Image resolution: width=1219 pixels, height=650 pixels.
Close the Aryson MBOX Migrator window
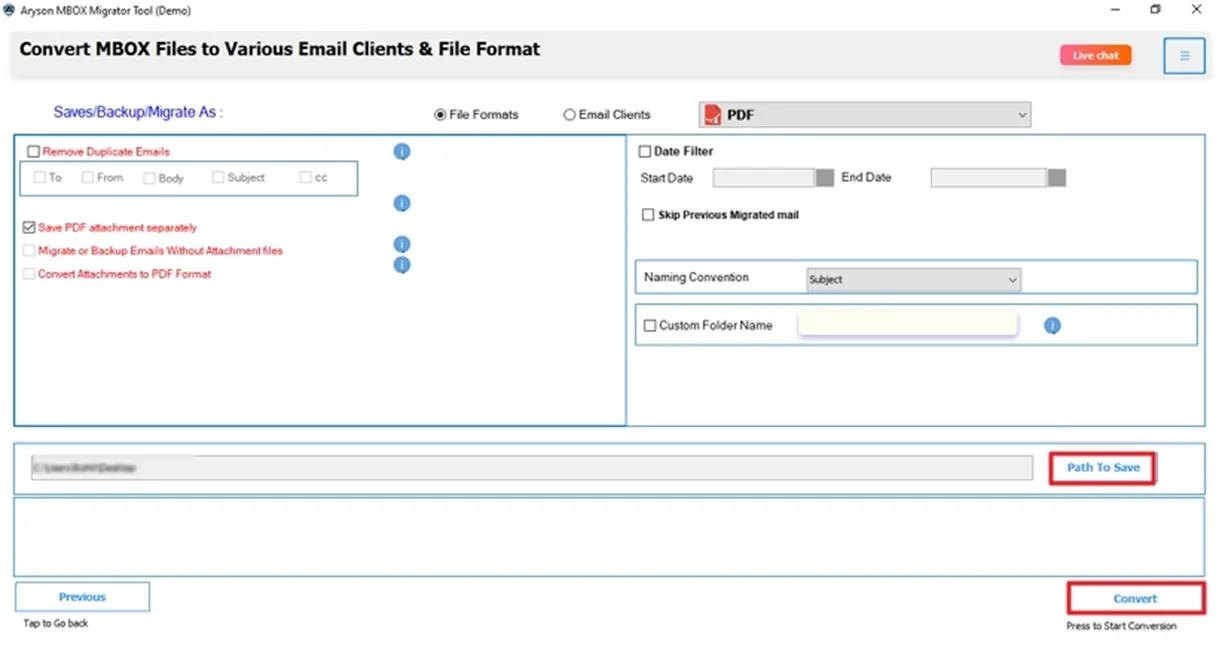1197,10
